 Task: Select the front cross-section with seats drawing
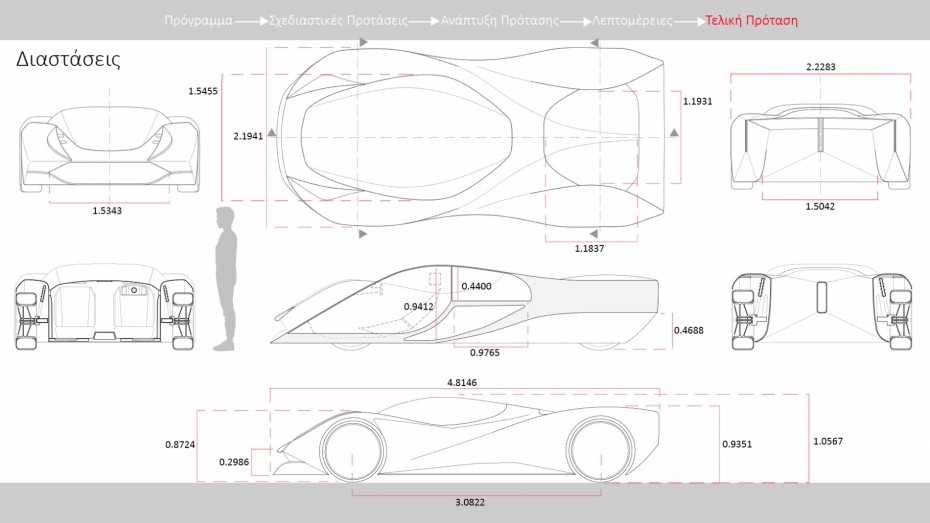[104, 307]
